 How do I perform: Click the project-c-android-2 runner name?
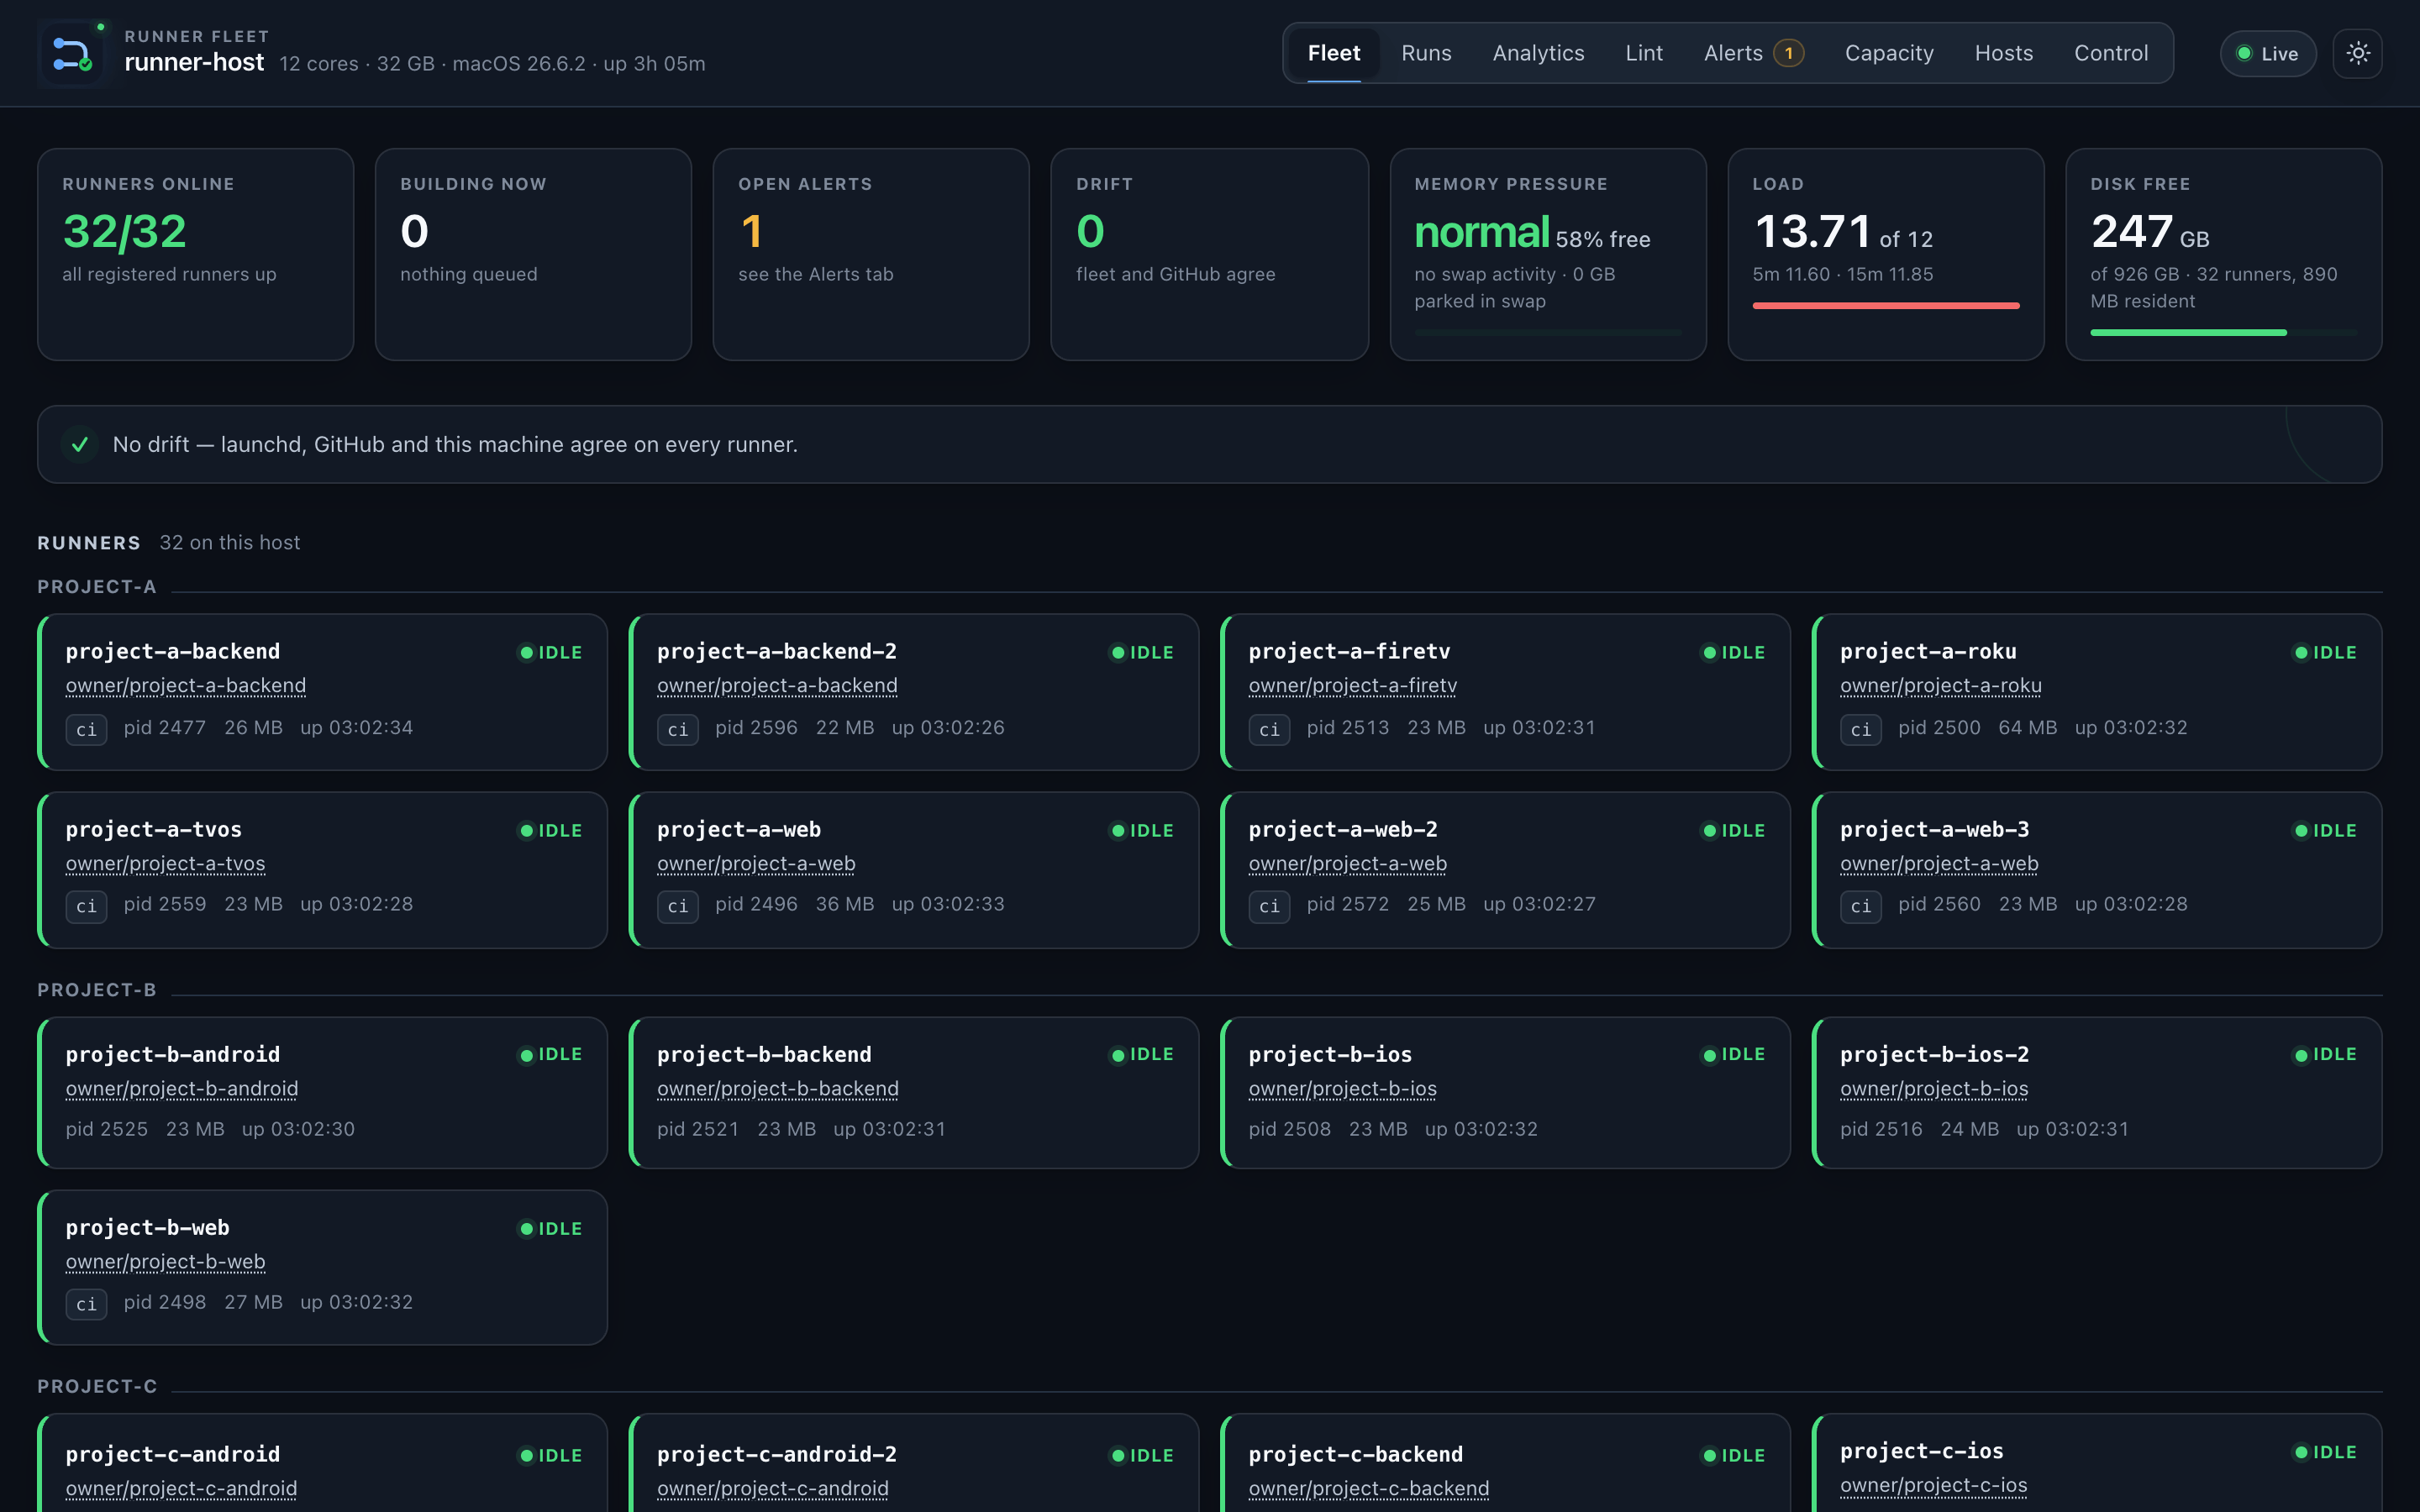(776, 1455)
